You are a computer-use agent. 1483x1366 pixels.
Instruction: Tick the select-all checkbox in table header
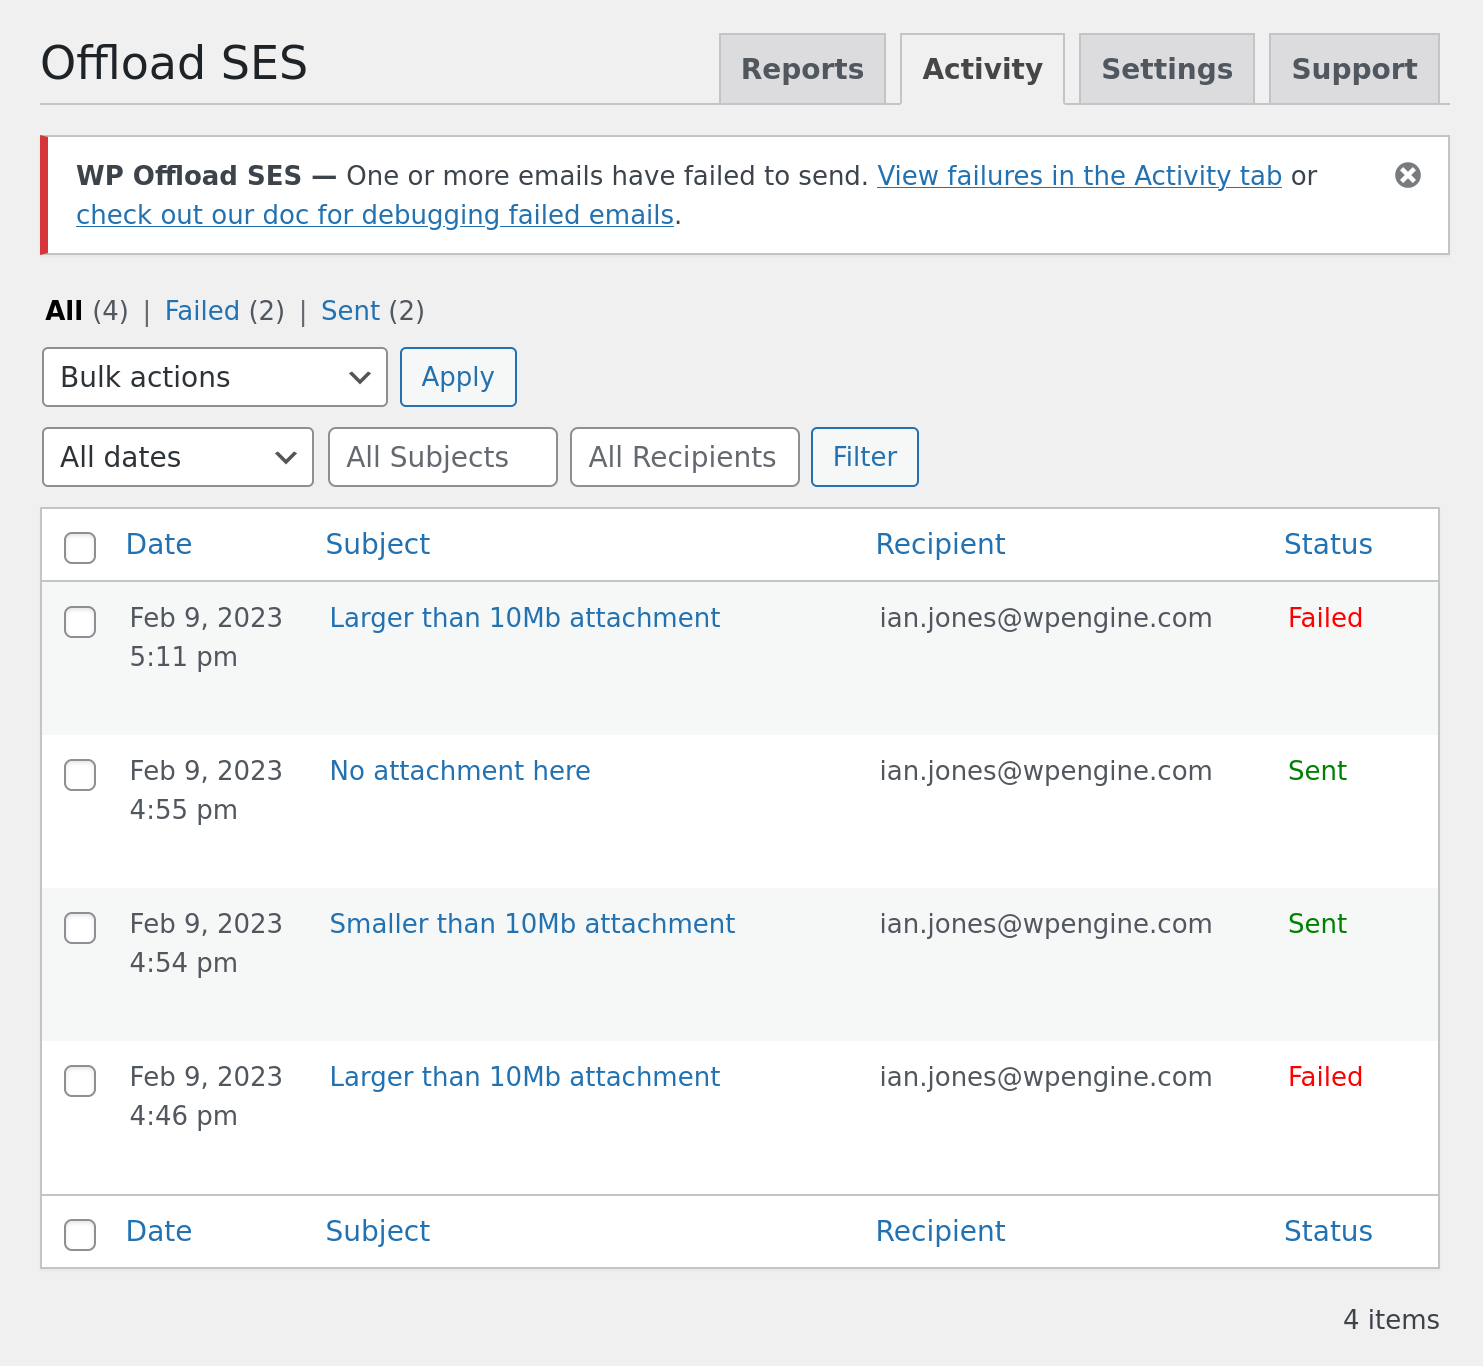[80, 548]
